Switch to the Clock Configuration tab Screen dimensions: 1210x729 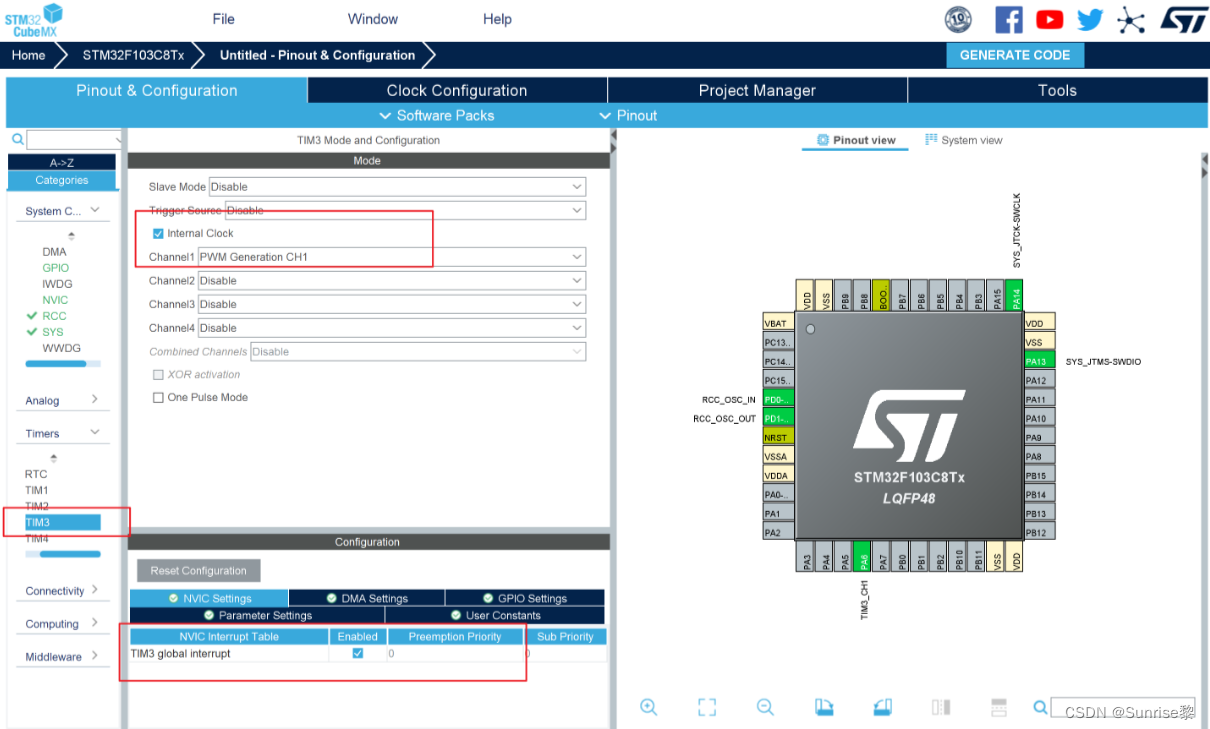coord(457,90)
